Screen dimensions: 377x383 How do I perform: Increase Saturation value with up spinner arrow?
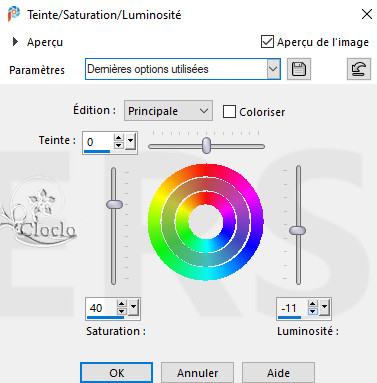[122, 304]
